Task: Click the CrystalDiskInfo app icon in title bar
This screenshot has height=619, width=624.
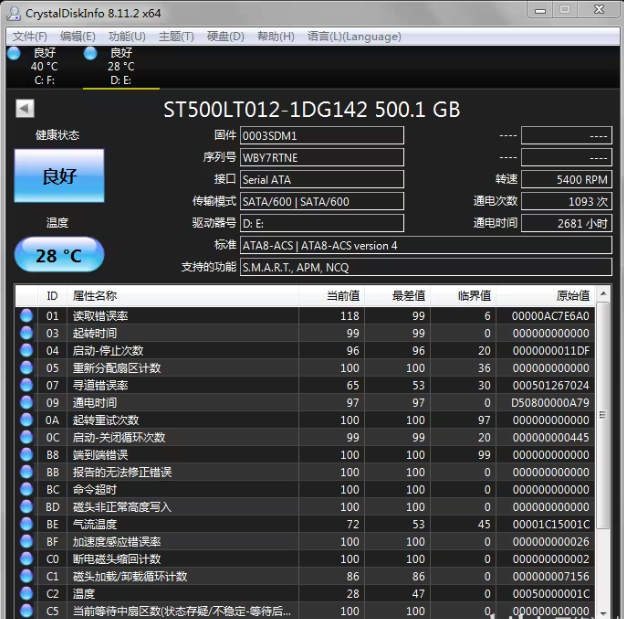Action: (14, 13)
